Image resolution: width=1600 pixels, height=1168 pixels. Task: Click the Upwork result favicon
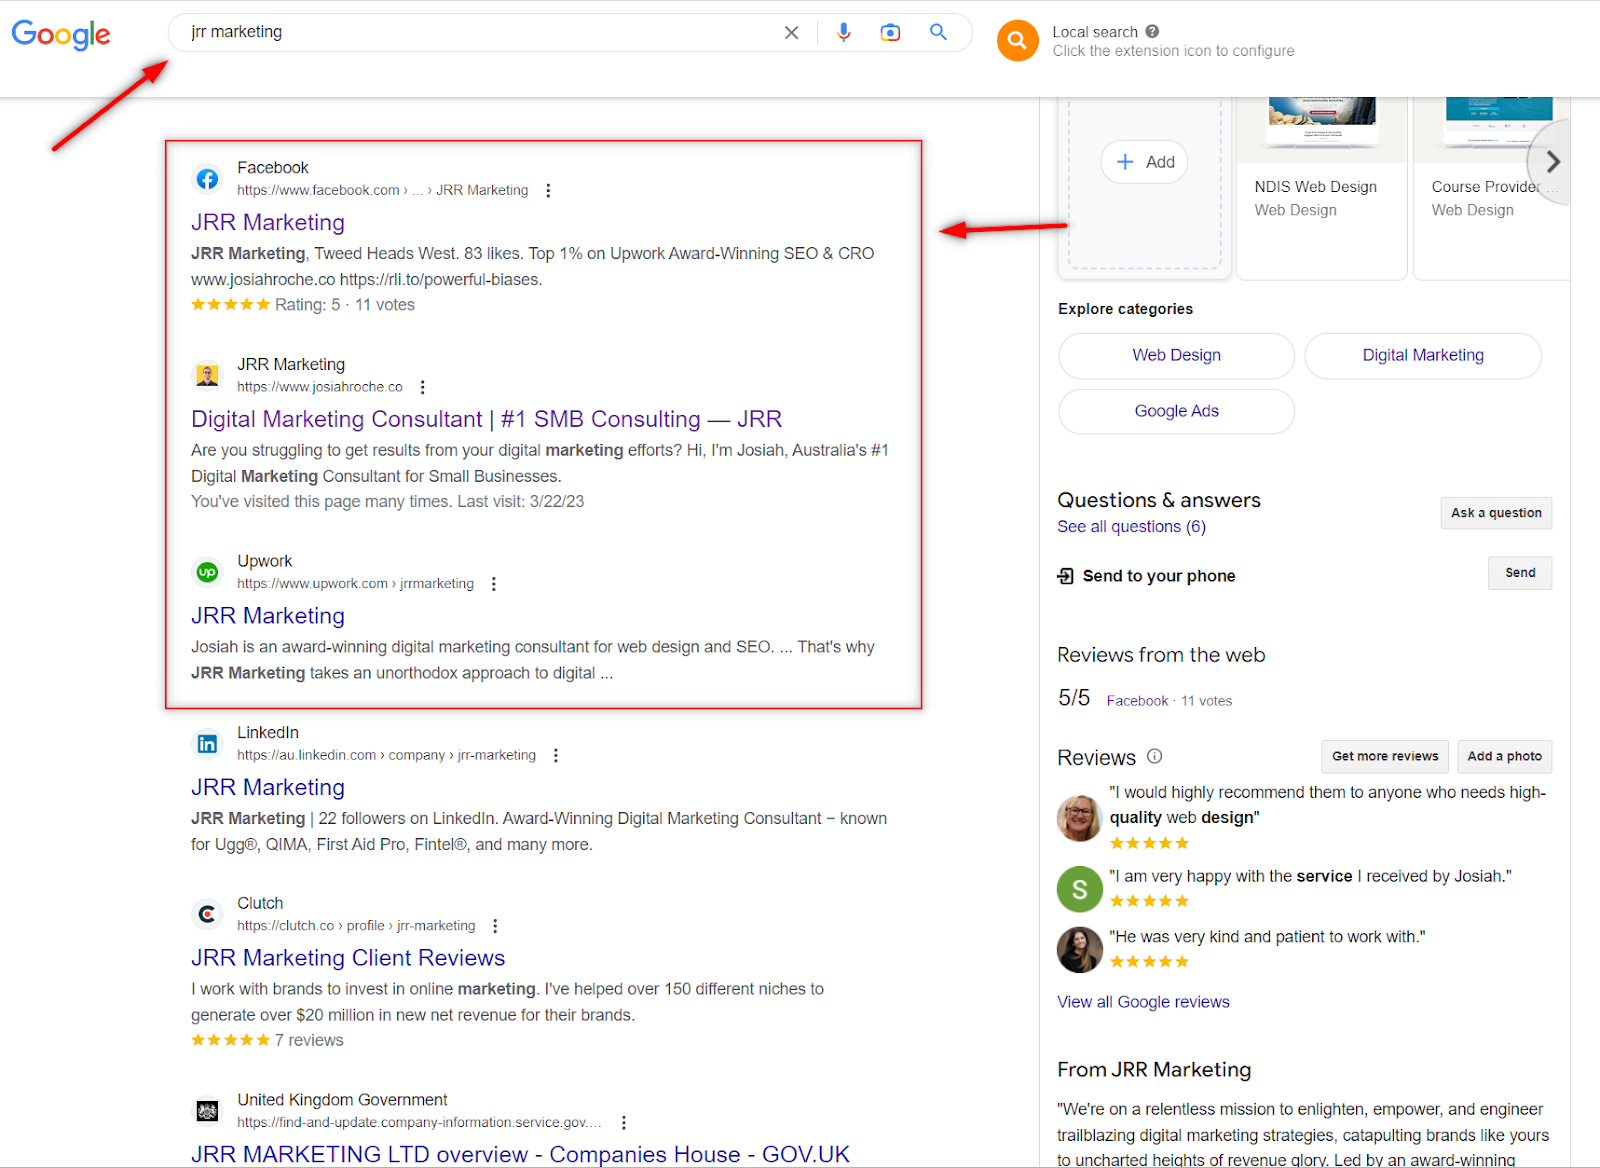point(207,572)
